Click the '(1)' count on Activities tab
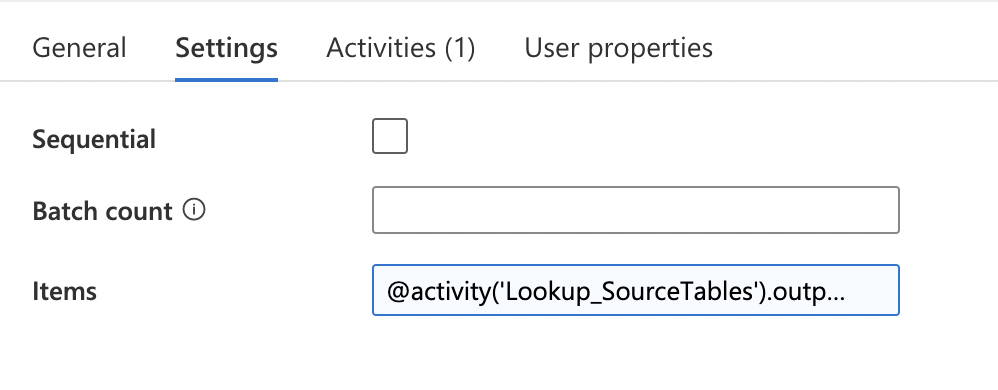Viewport: 998px width, 390px height. click(x=460, y=48)
